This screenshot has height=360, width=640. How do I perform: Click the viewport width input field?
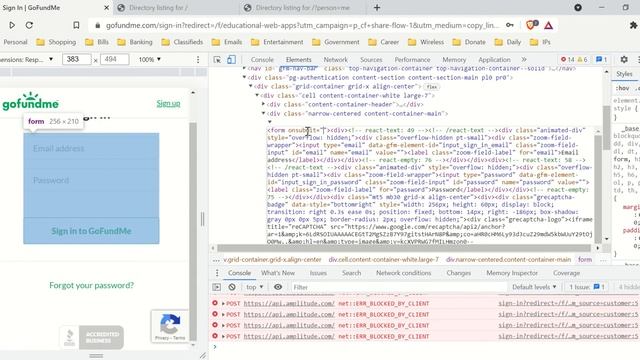77,60
